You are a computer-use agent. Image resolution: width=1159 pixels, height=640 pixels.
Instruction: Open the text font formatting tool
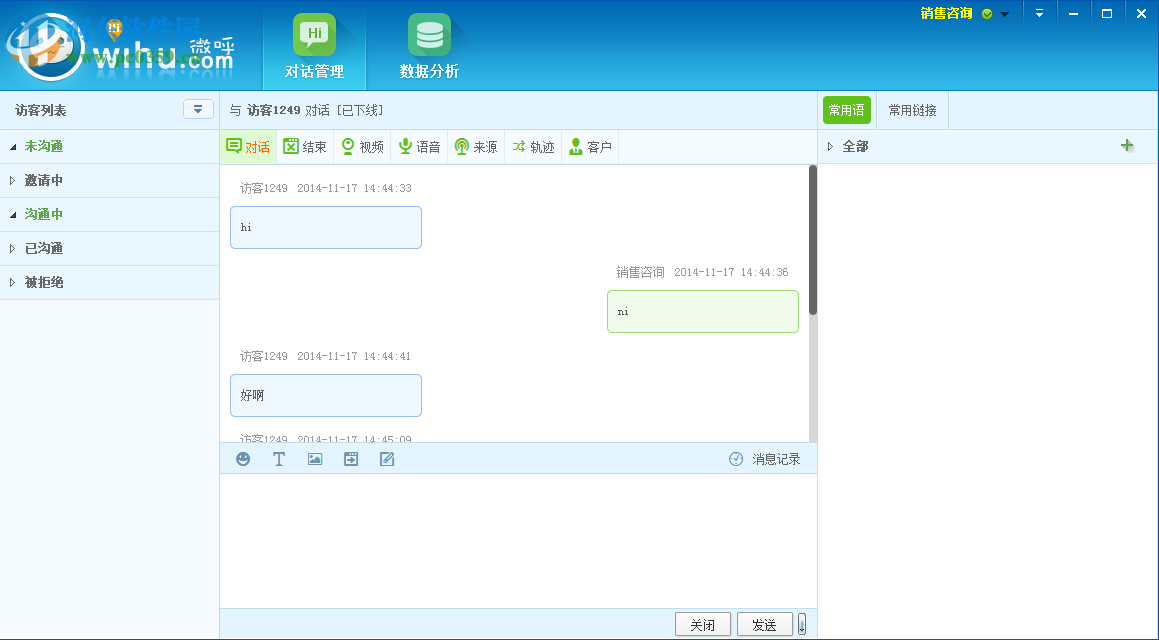coord(279,459)
